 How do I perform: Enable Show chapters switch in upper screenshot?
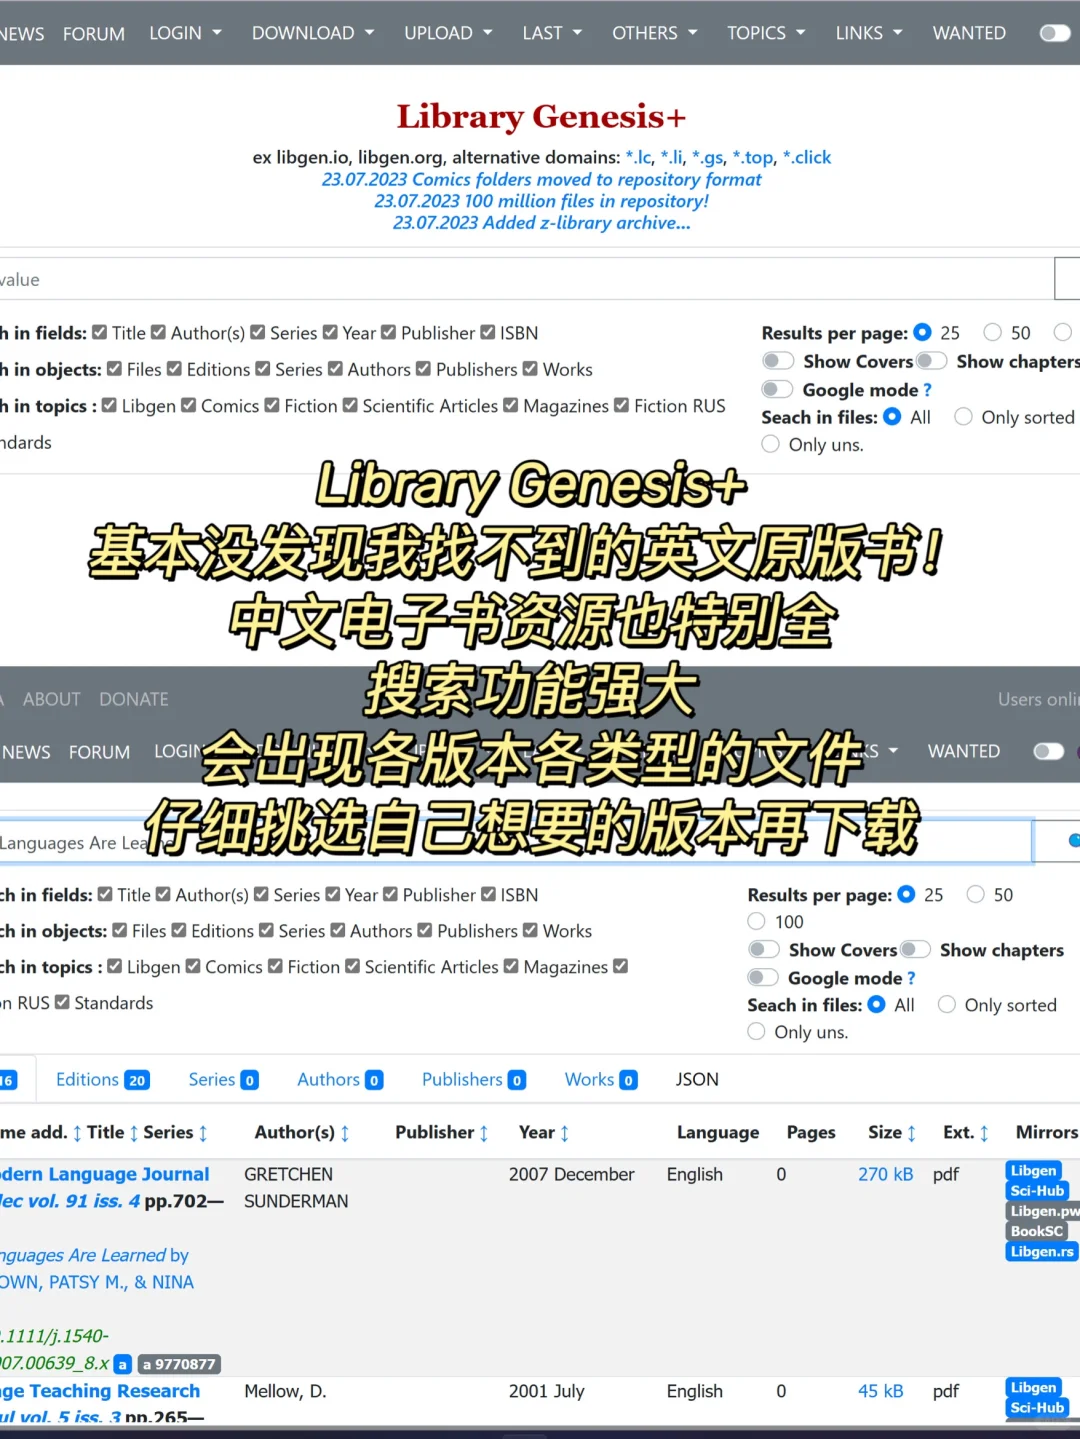tap(931, 361)
